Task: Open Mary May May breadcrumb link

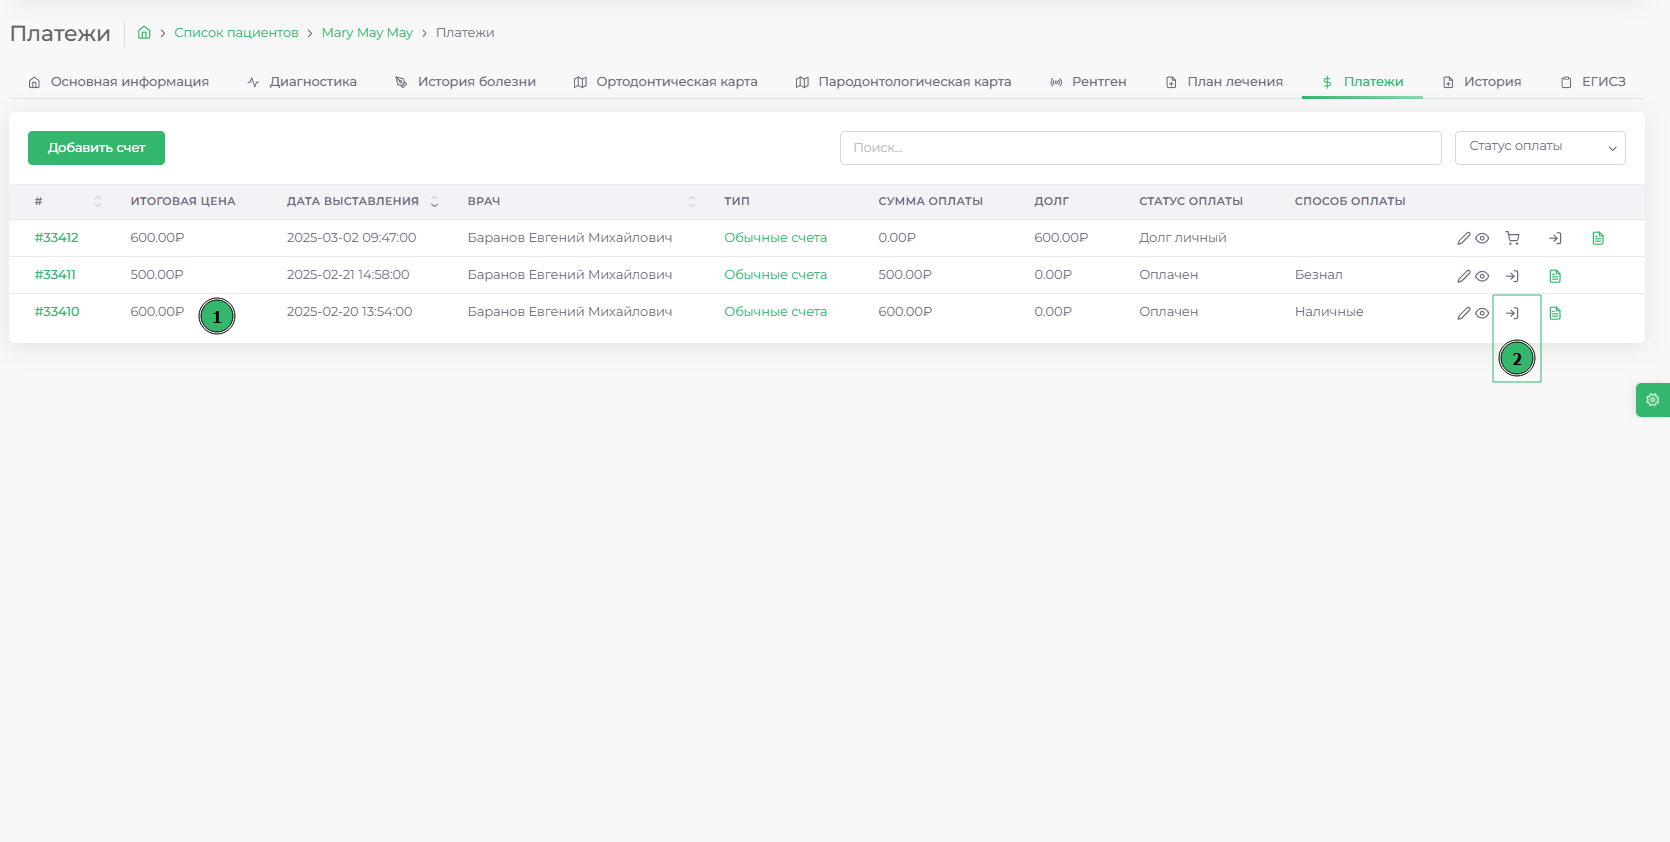Action: (367, 33)
